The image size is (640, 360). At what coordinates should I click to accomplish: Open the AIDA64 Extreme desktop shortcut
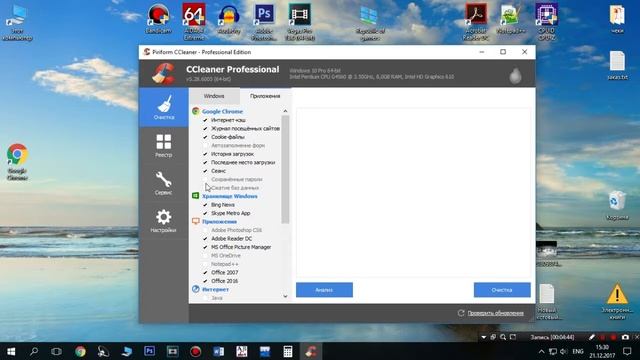click(194, 22)
